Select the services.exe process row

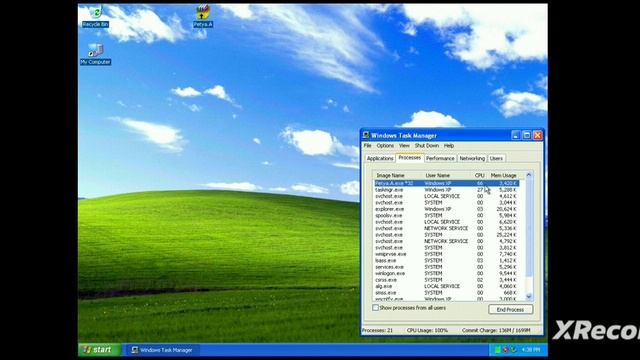[x=447, y=267]
